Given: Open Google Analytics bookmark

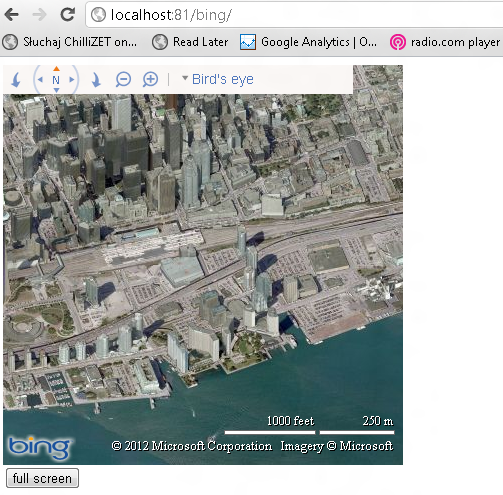Looking at the screenshot, I should point(309,42).
